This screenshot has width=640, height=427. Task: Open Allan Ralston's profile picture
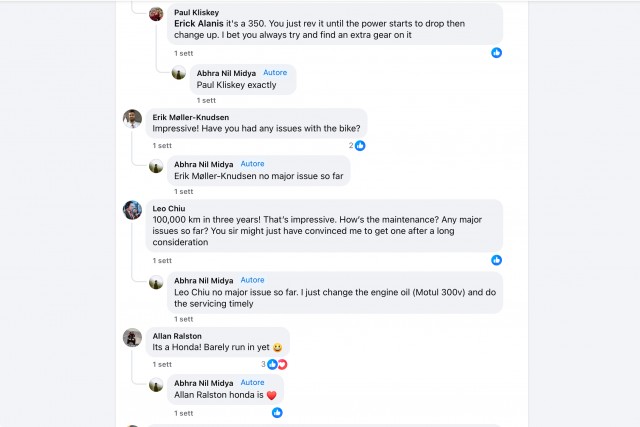132,338
